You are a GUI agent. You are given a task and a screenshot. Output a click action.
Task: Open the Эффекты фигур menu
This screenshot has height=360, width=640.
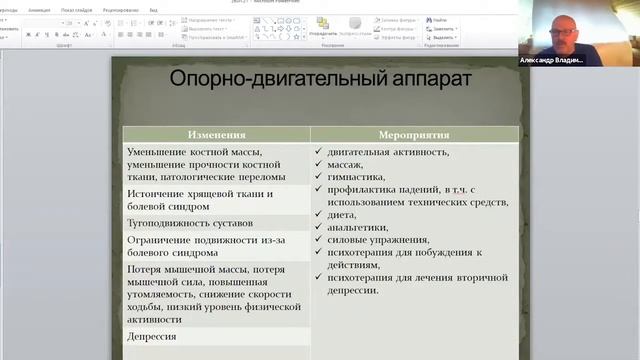396,38
